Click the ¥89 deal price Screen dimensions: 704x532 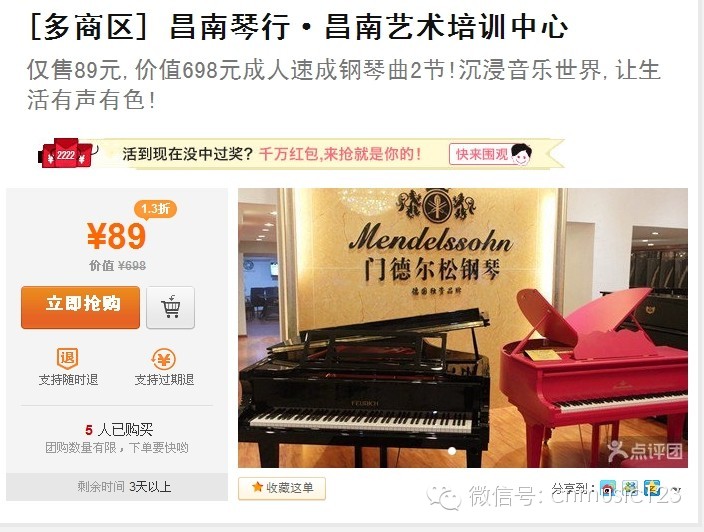coord(117,237)
